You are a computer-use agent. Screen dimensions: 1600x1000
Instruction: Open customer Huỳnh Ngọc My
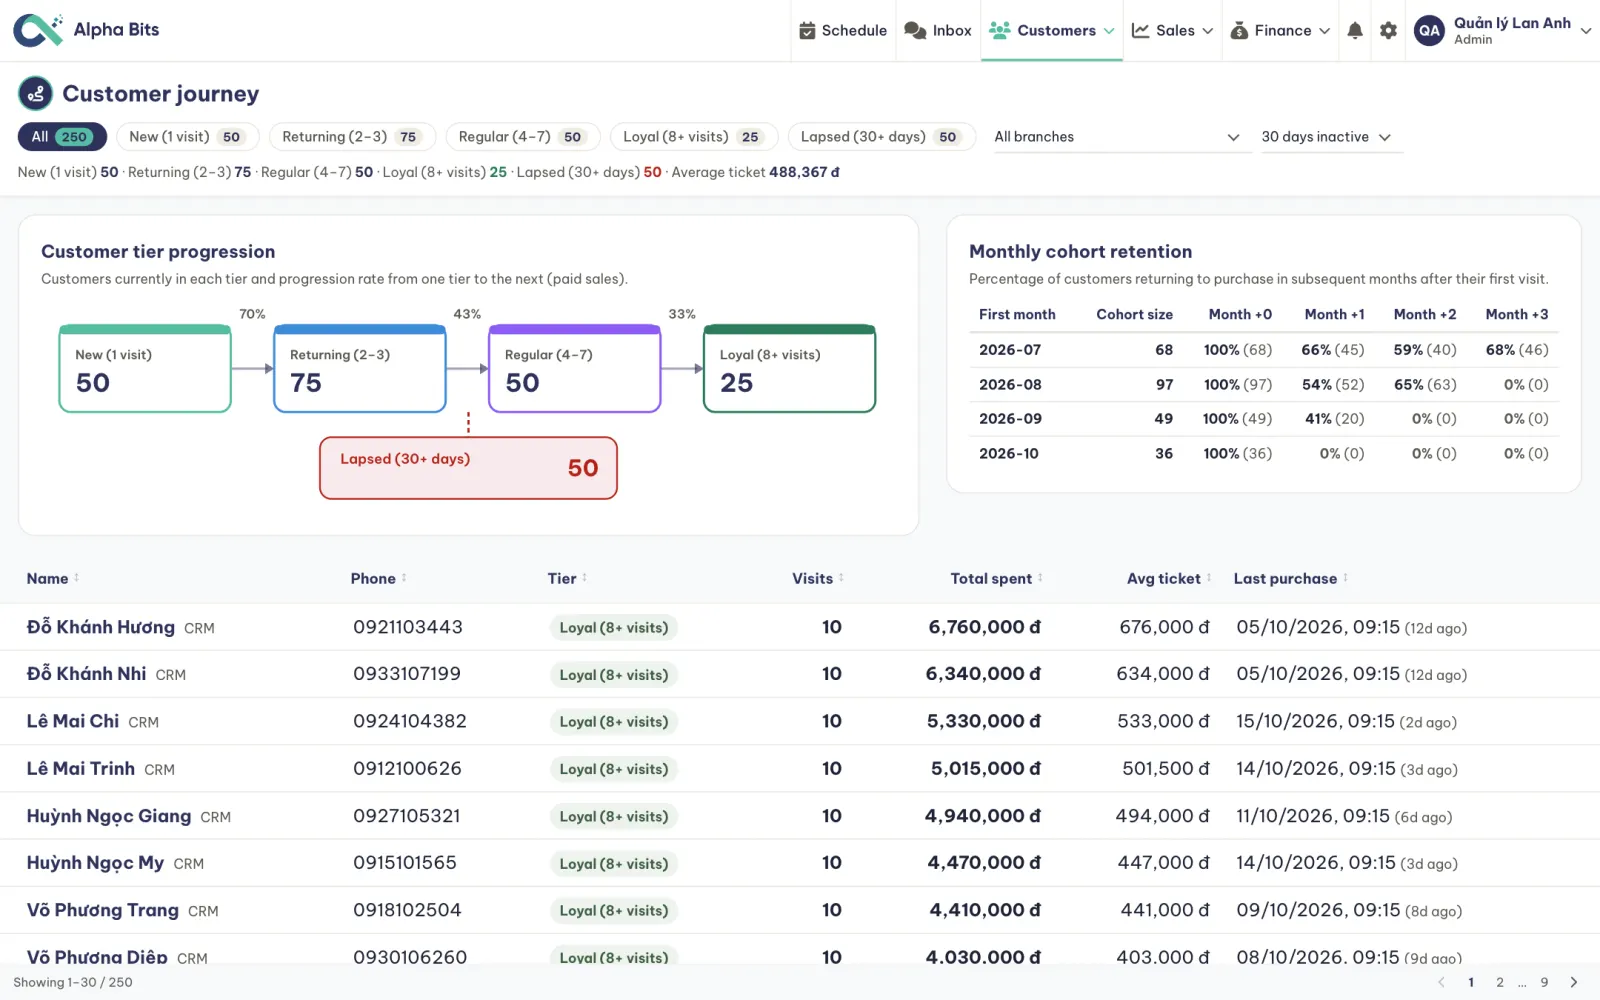pos(96,863)
